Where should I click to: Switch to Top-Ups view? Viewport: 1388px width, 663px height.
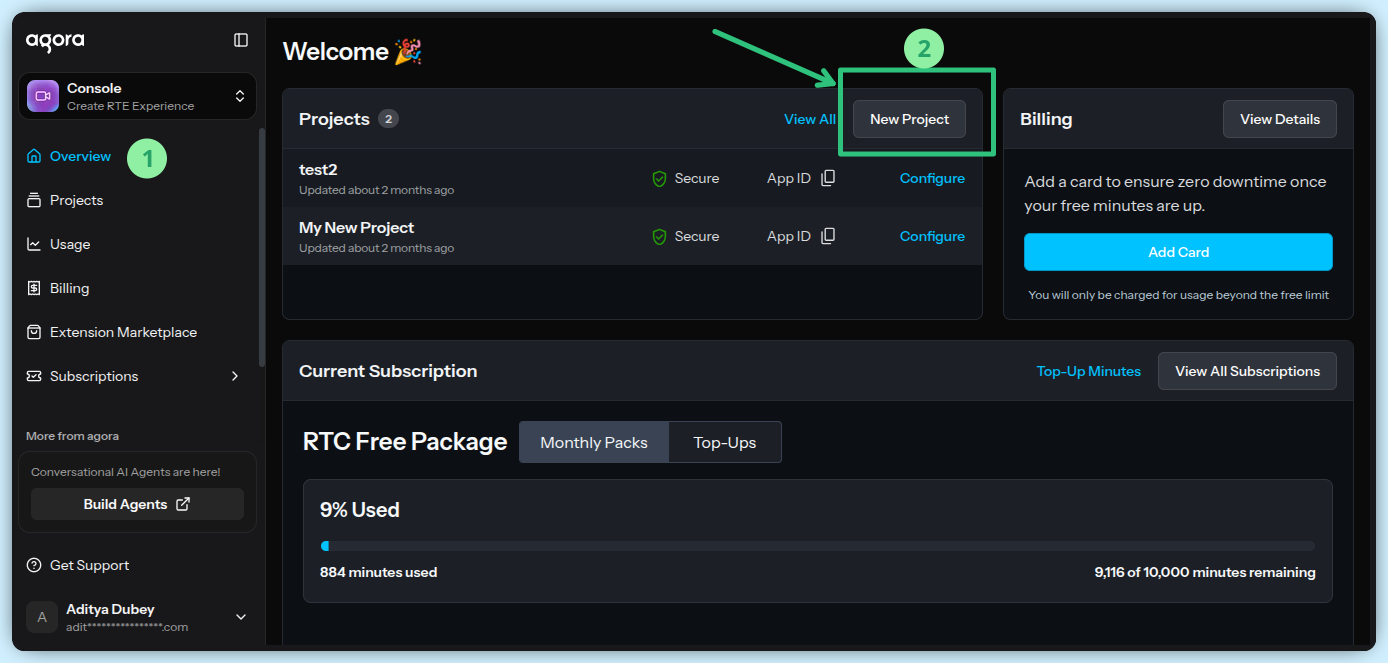725,442
